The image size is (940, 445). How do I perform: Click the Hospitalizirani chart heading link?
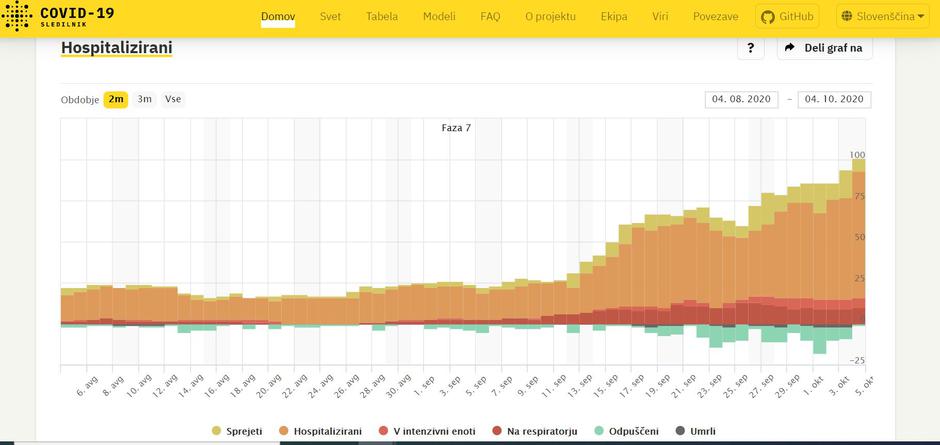(x=116, y=47)
